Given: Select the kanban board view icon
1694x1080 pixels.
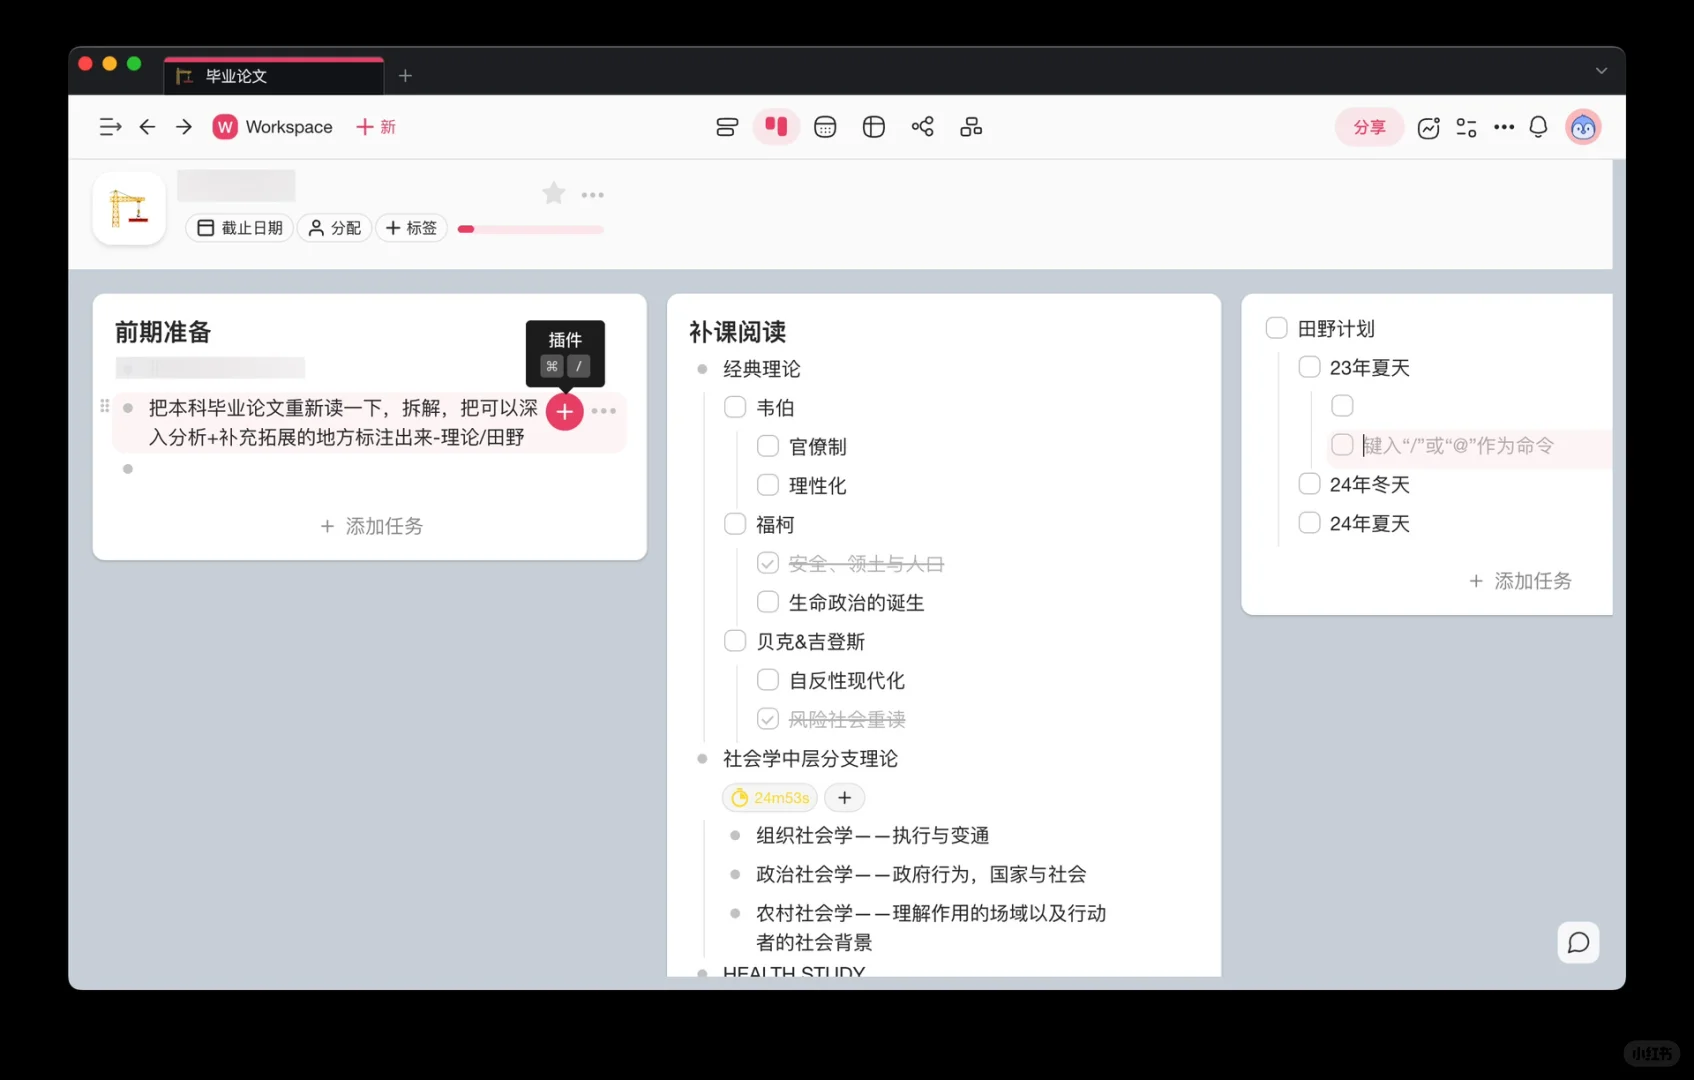Looking at the screenshot, I should tap(777, 127).
